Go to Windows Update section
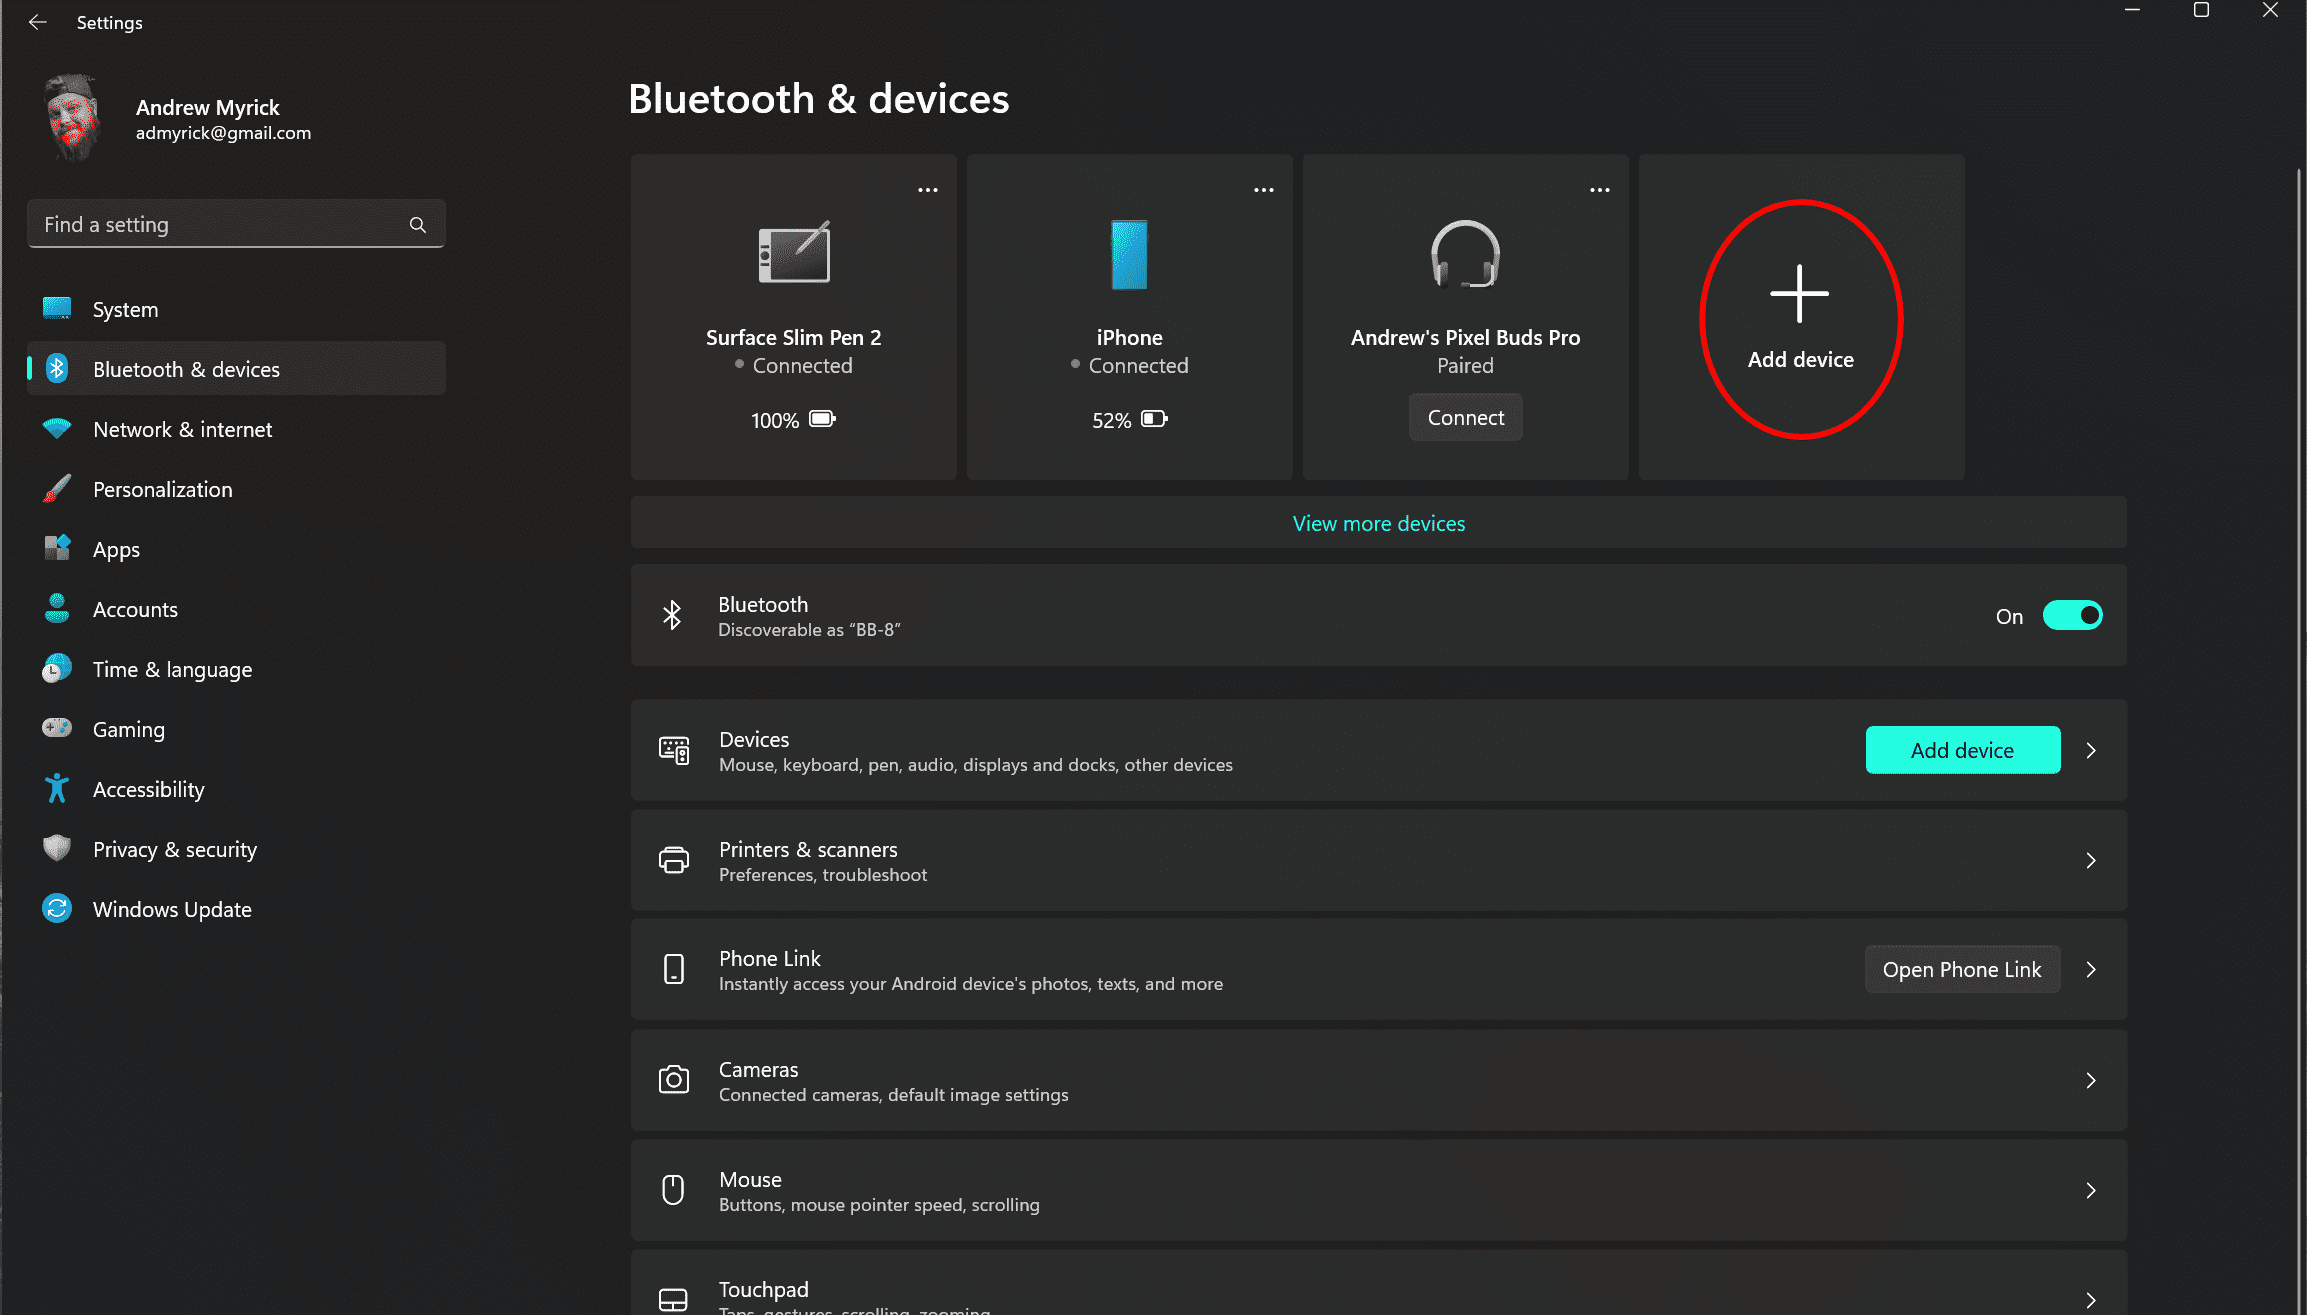 172,910
